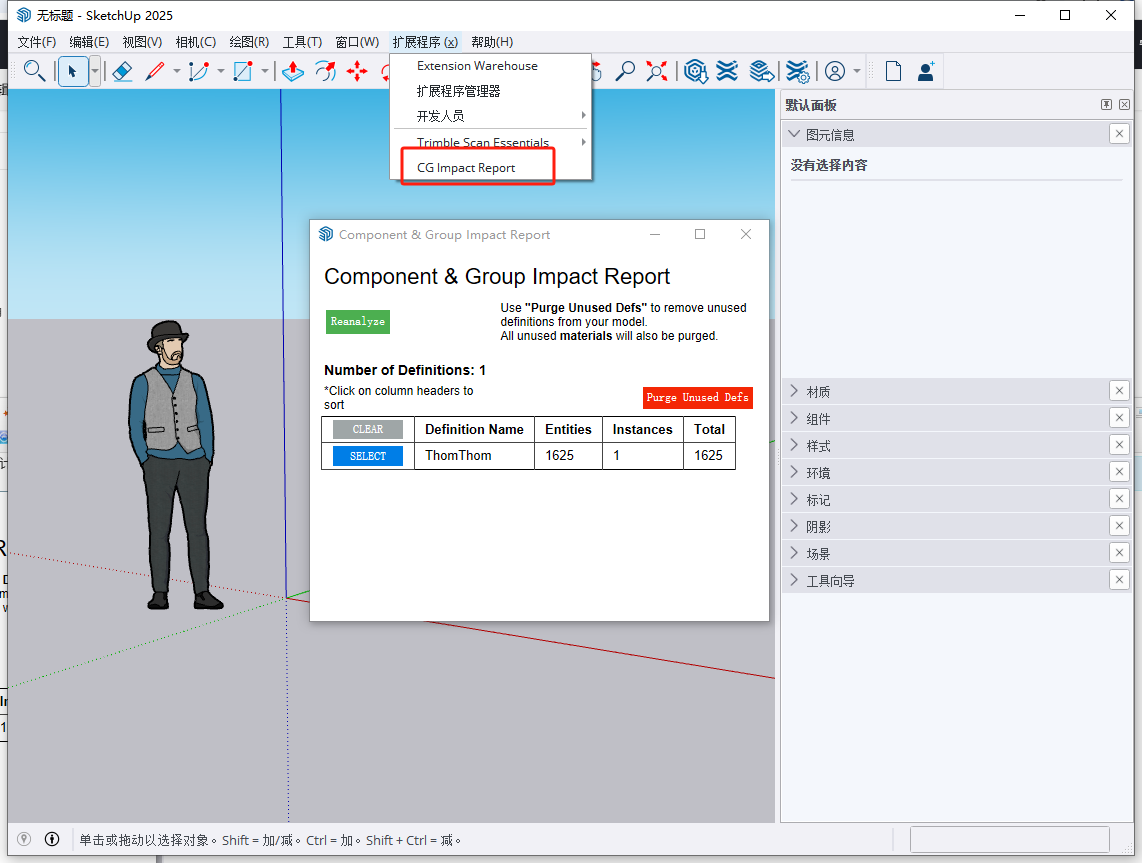Choose Extension Warehouse from the menu
The height and width of the screenshot is (863, 1142).
coord(492,66)
